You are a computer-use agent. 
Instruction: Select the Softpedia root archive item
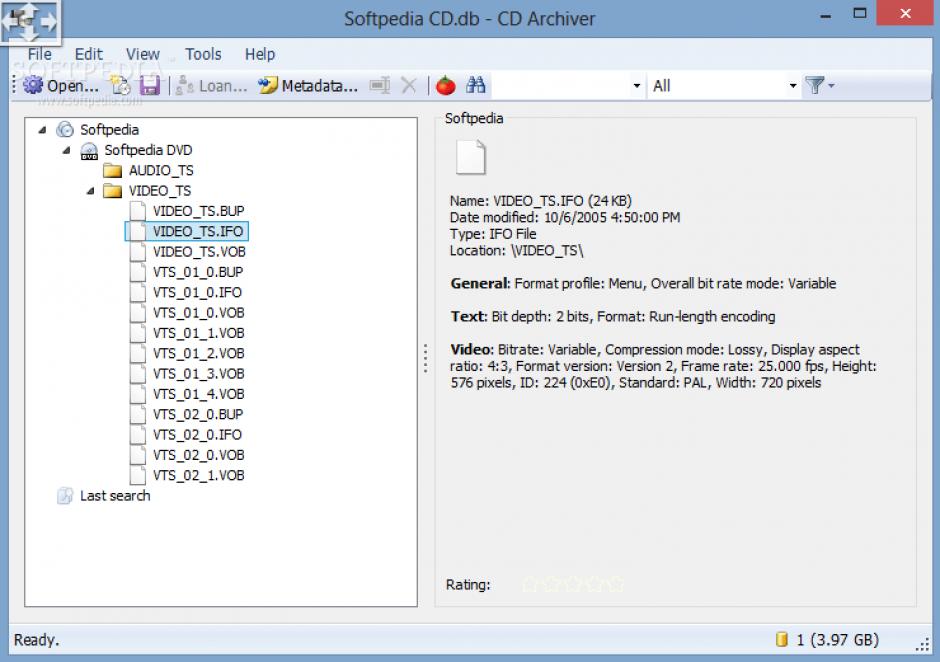click(x=109, y=130)
